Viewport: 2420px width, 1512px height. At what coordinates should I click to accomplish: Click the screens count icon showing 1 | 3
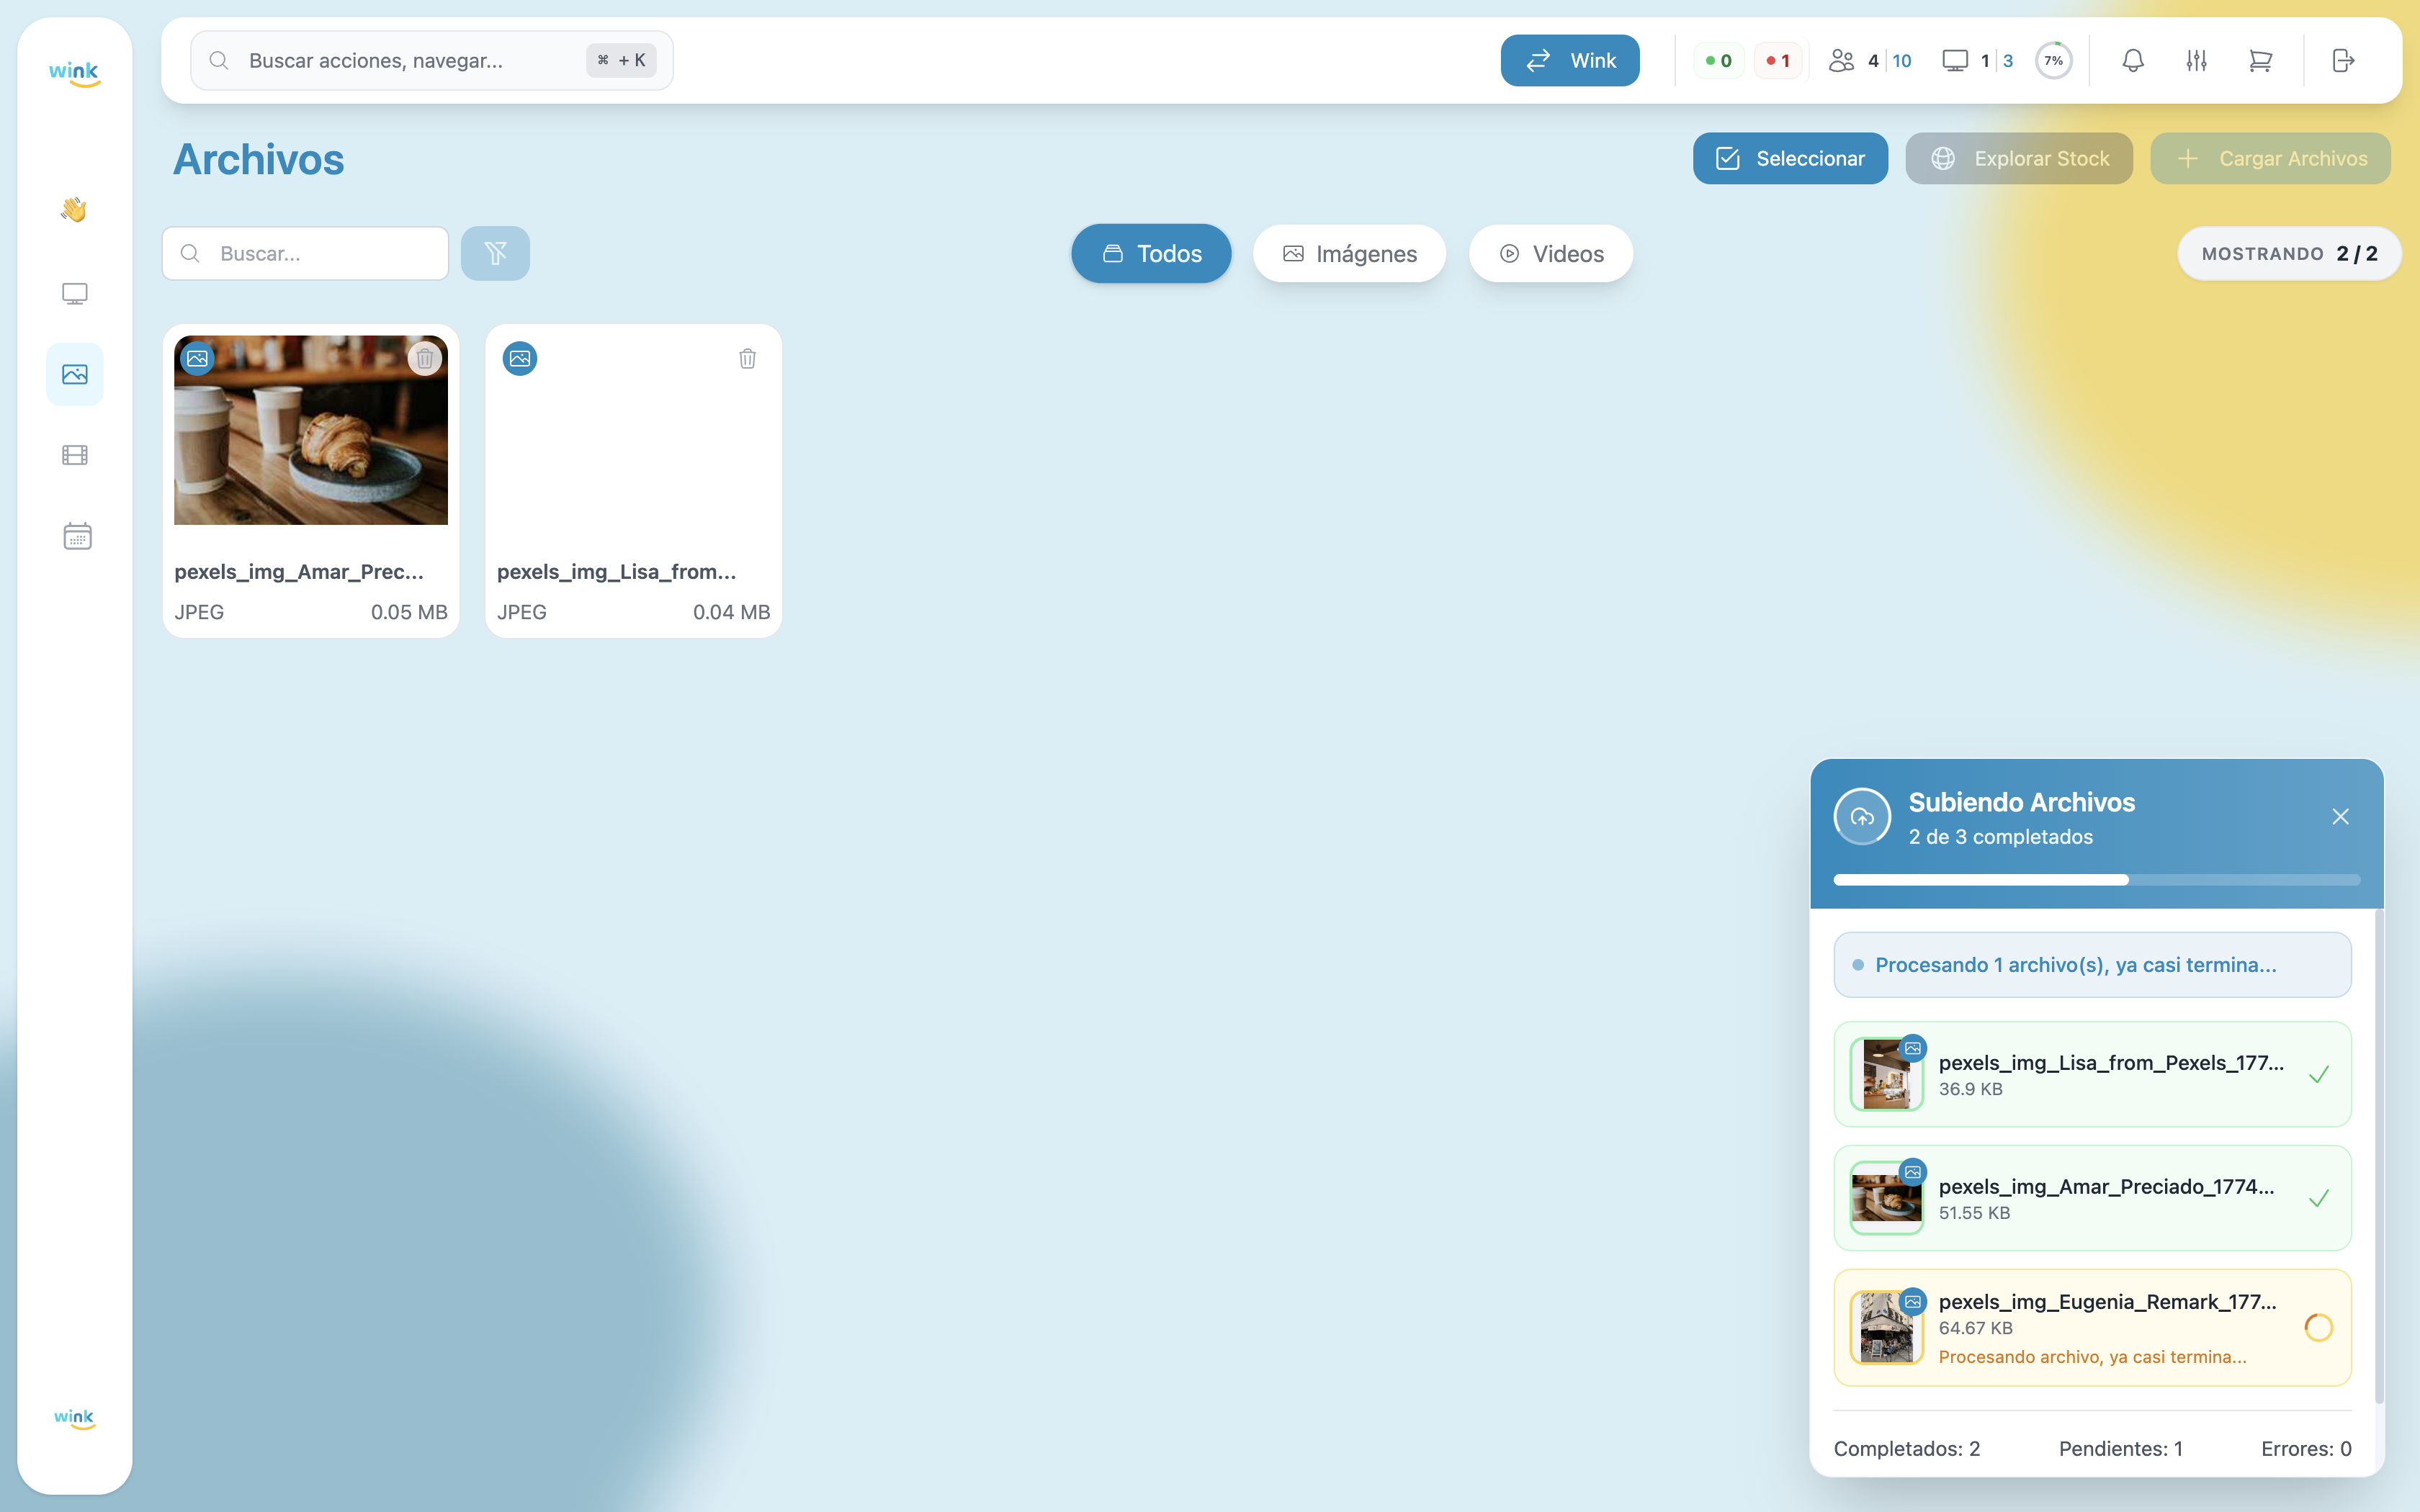tap(1954, 61)
